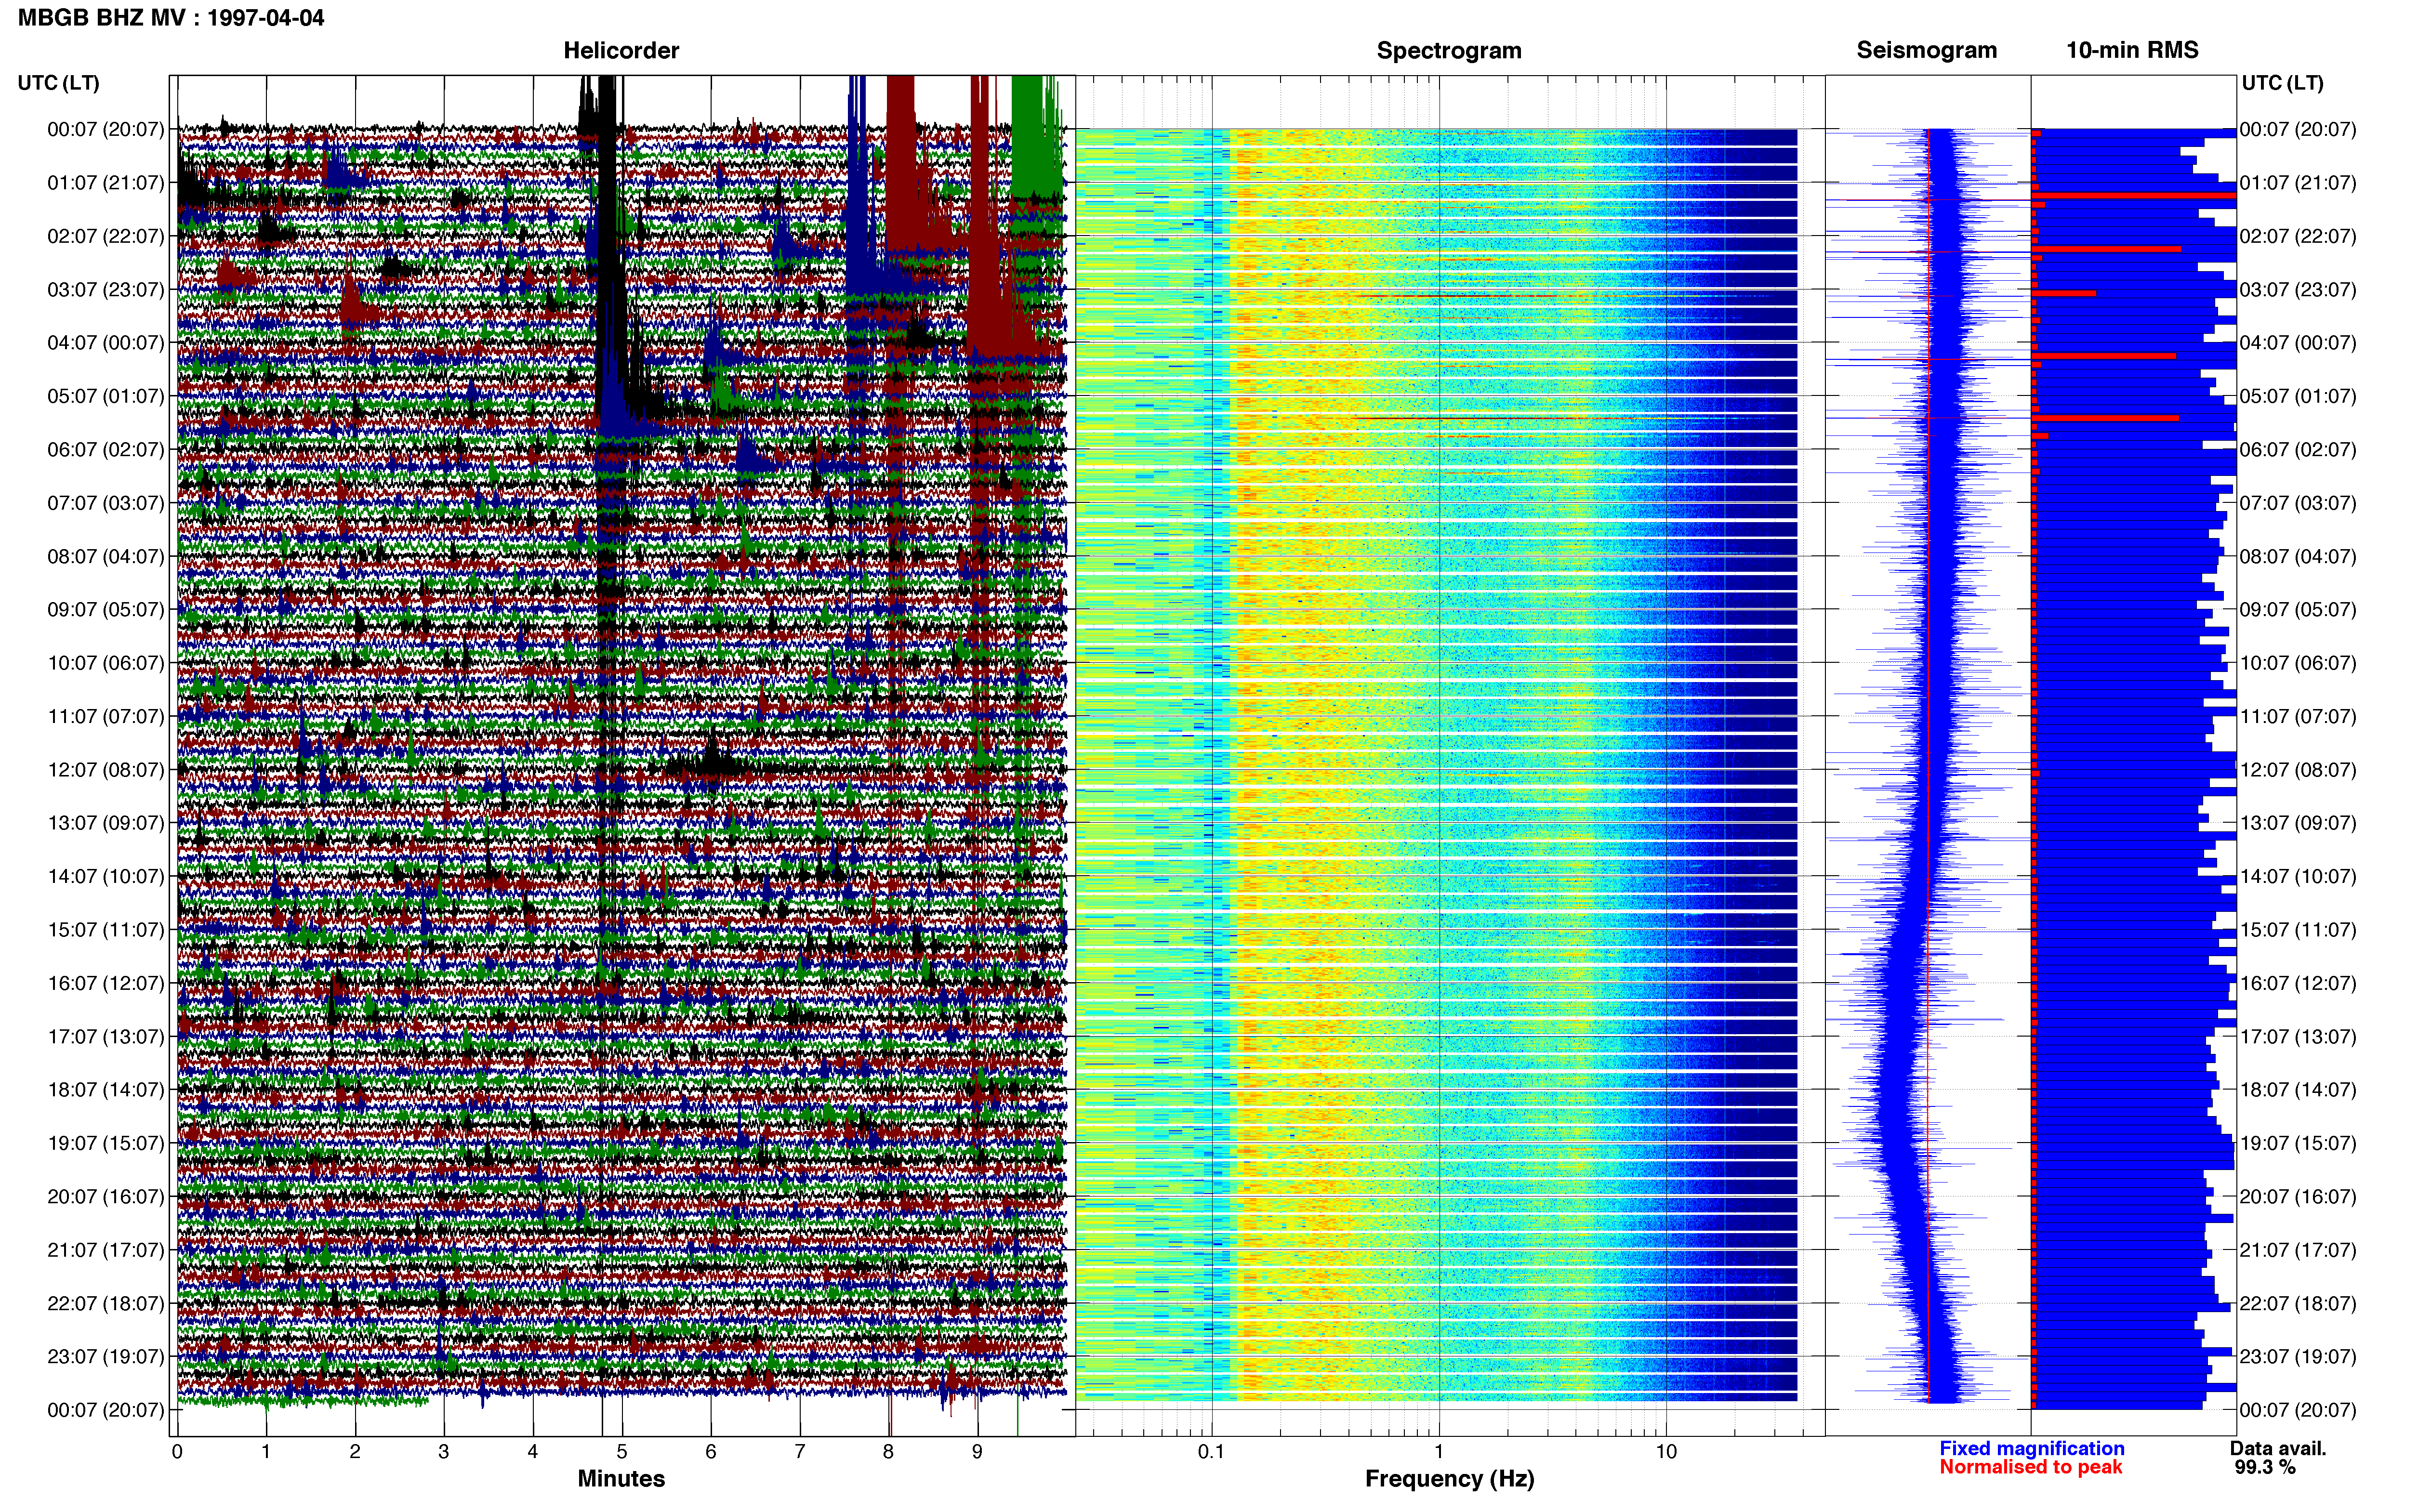Click left time label '07:07 (03:07)'

tap(106, 503)
